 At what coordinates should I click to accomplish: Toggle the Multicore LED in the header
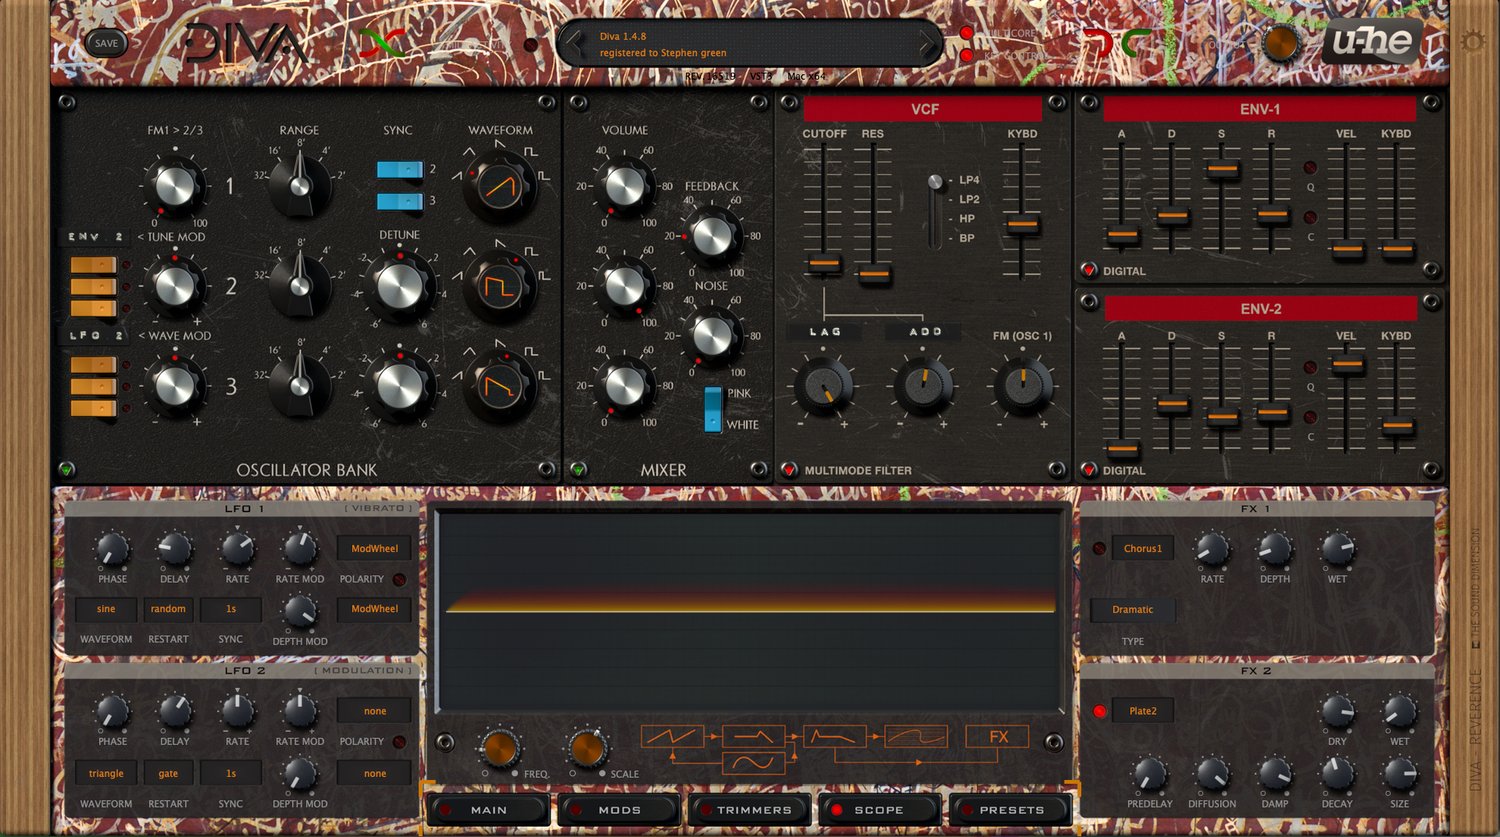[x=967, y=33]
